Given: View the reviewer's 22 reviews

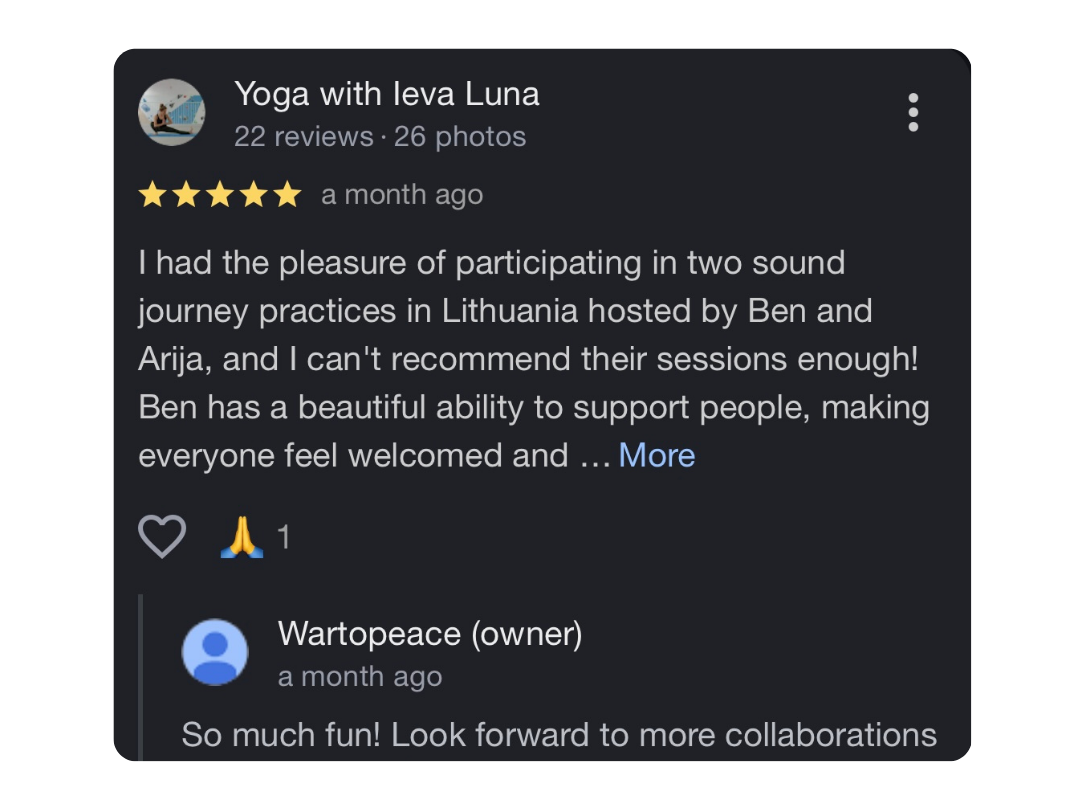Looking at the screenshot, I should point(303,137).
